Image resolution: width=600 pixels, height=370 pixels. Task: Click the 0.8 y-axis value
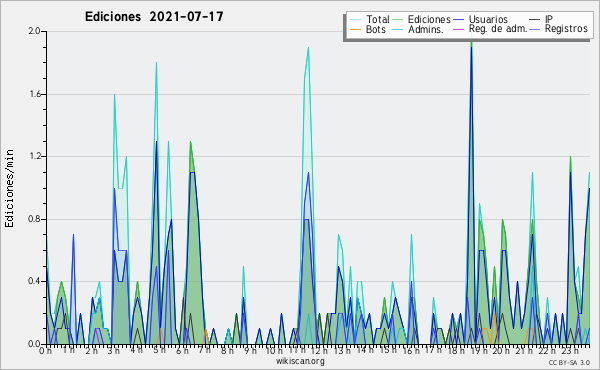click(x=34, y=219)
